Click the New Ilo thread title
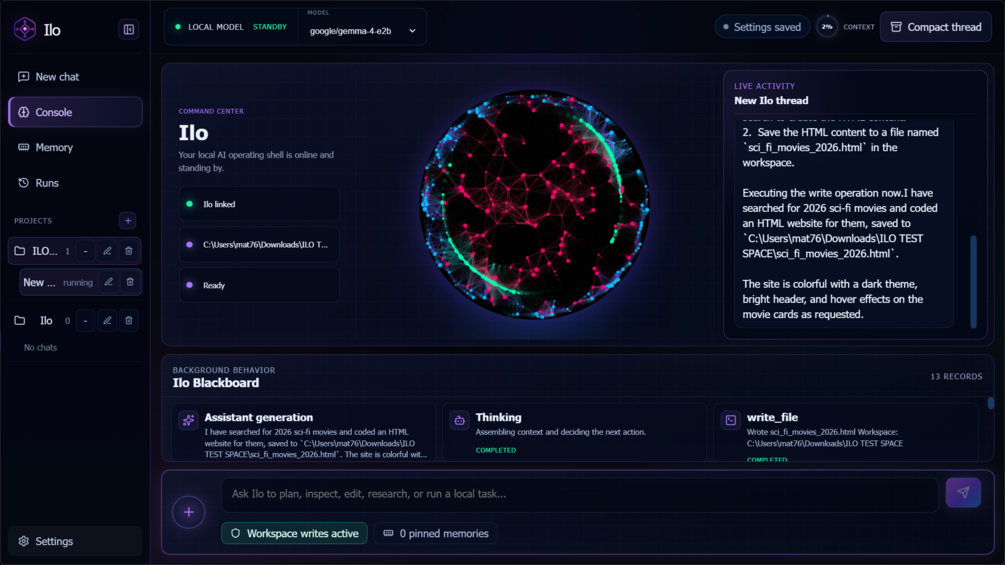The image size is (1005, 565). (771, 101)
